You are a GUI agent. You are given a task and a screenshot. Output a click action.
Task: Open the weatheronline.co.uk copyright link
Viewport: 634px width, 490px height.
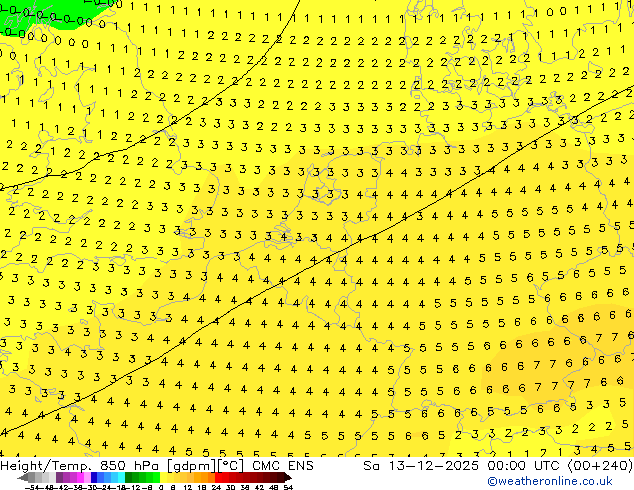click(550, 481)
